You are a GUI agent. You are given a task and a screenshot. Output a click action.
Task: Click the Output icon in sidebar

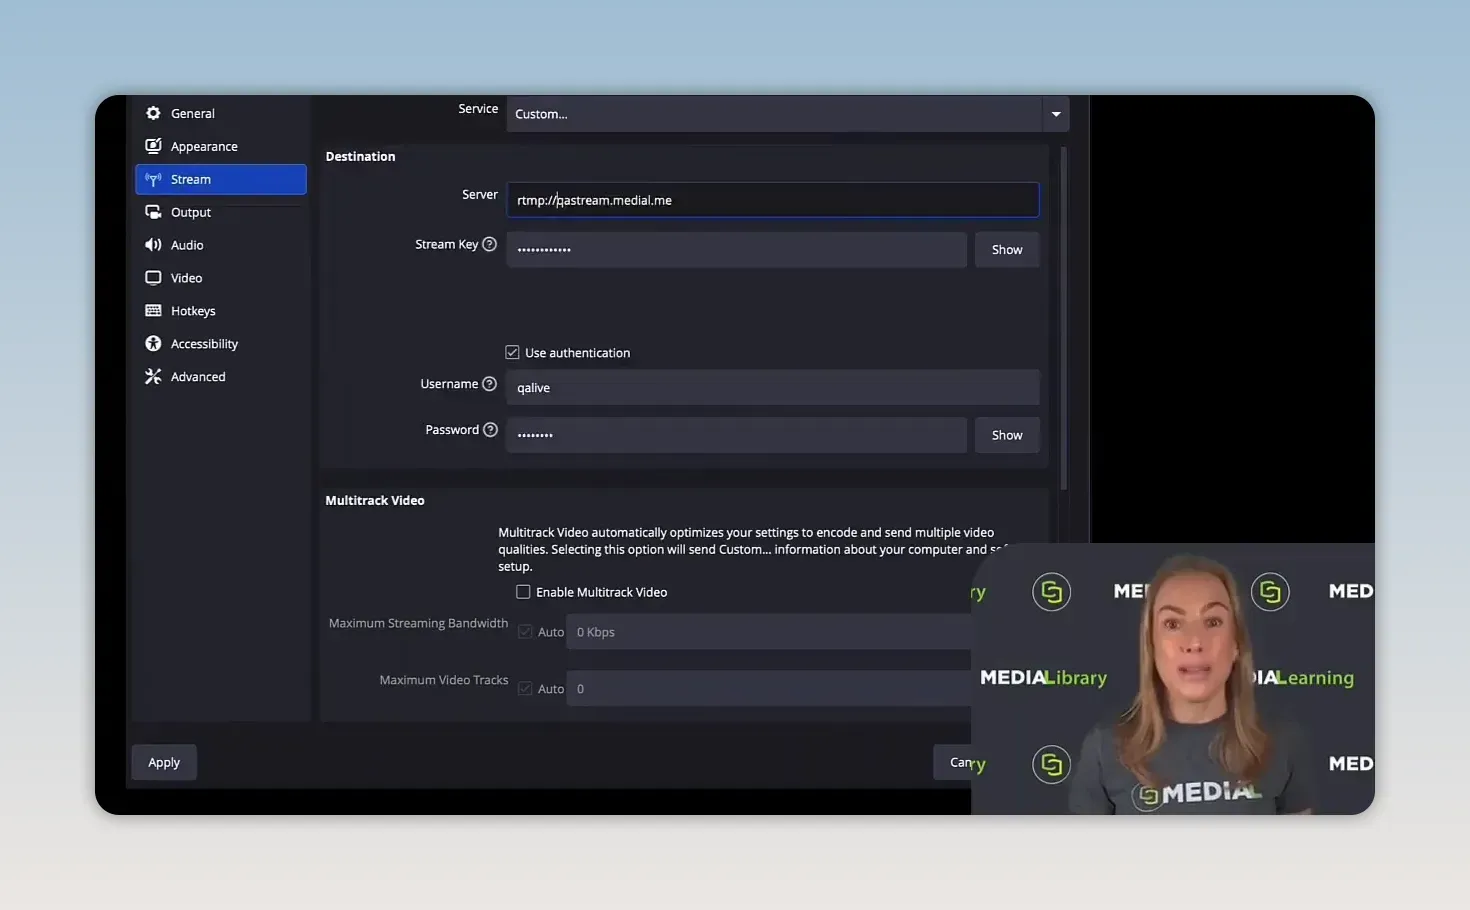tap(153, 212)
